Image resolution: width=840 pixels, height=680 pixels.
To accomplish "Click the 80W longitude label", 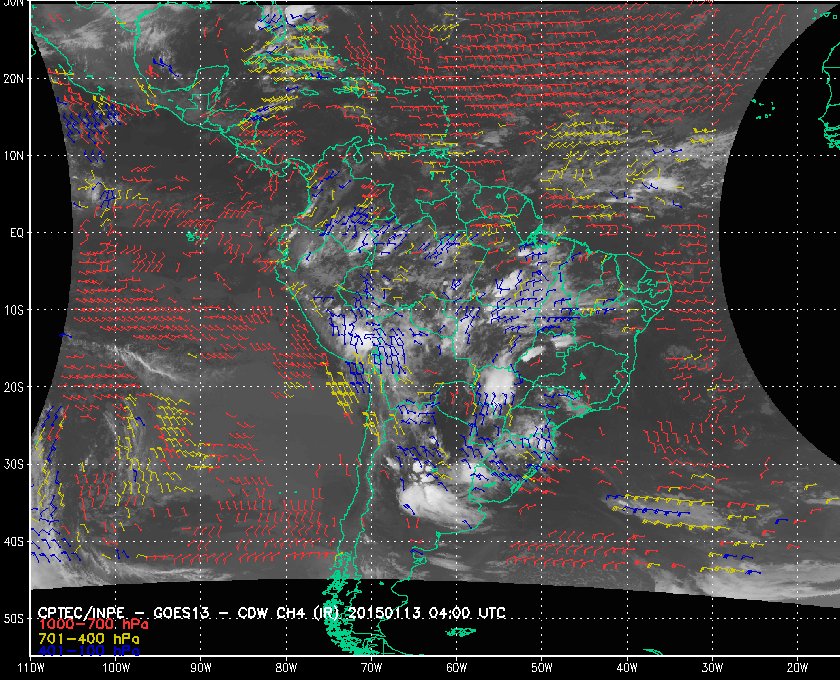I will [x=286, y=668].
